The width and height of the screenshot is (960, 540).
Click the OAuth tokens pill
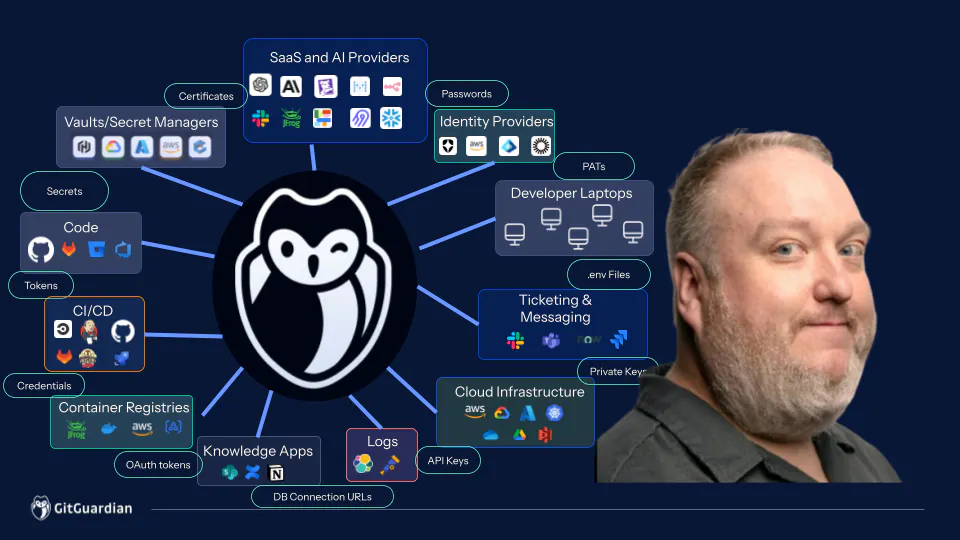[158, 465]
